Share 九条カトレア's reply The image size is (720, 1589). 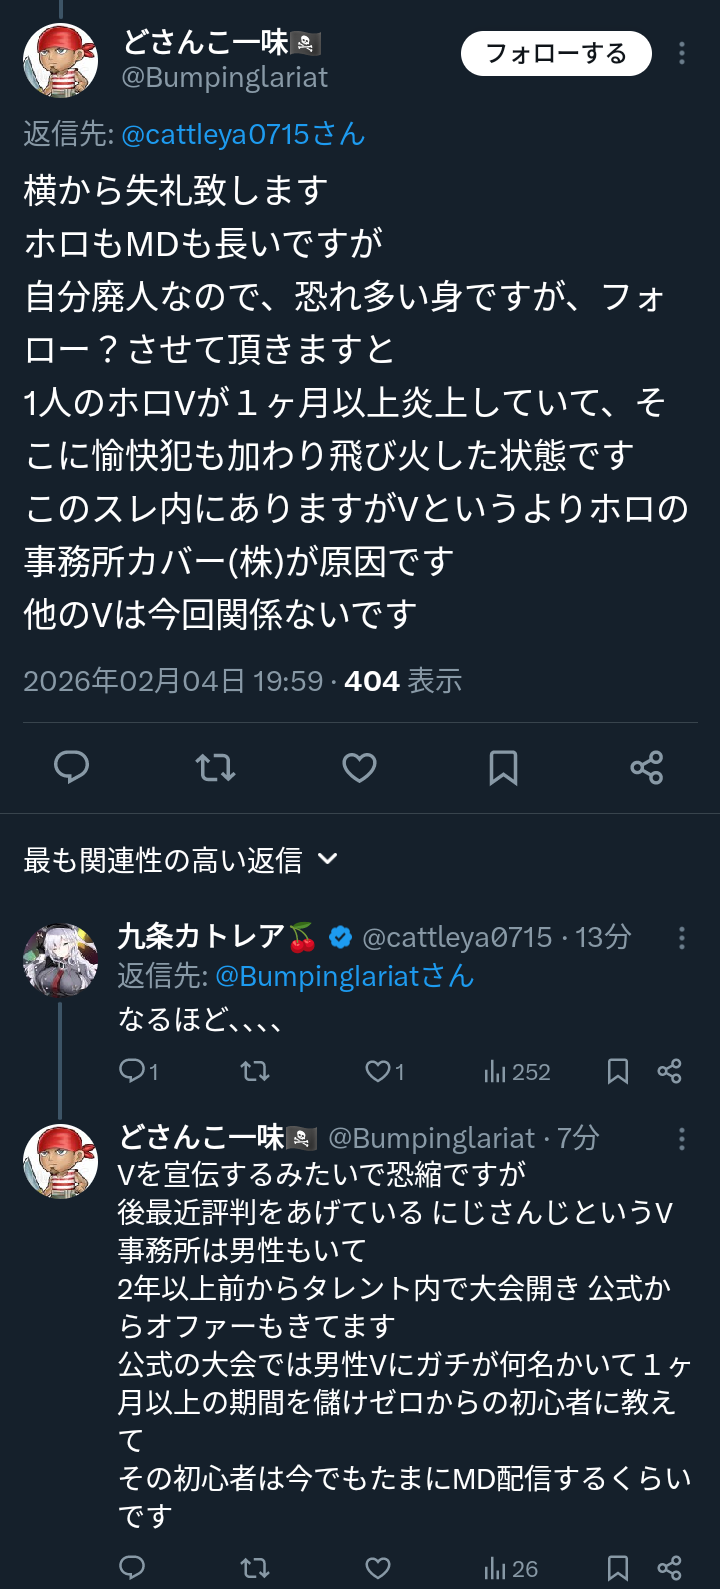click(669, 1072)
